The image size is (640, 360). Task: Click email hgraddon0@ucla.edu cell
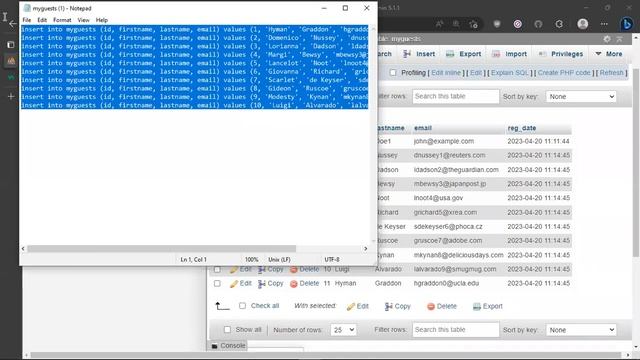[x=446, y=283]
